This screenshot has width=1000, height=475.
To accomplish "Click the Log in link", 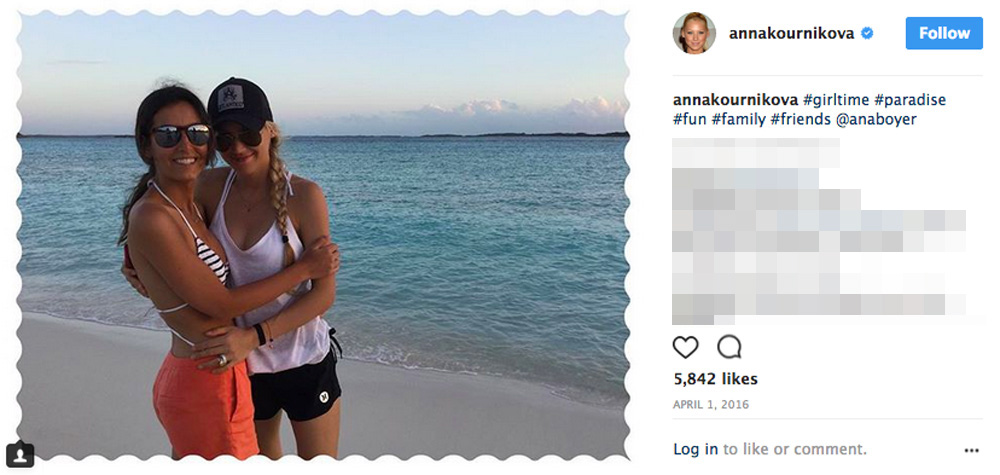I will (x=696, y=449).
